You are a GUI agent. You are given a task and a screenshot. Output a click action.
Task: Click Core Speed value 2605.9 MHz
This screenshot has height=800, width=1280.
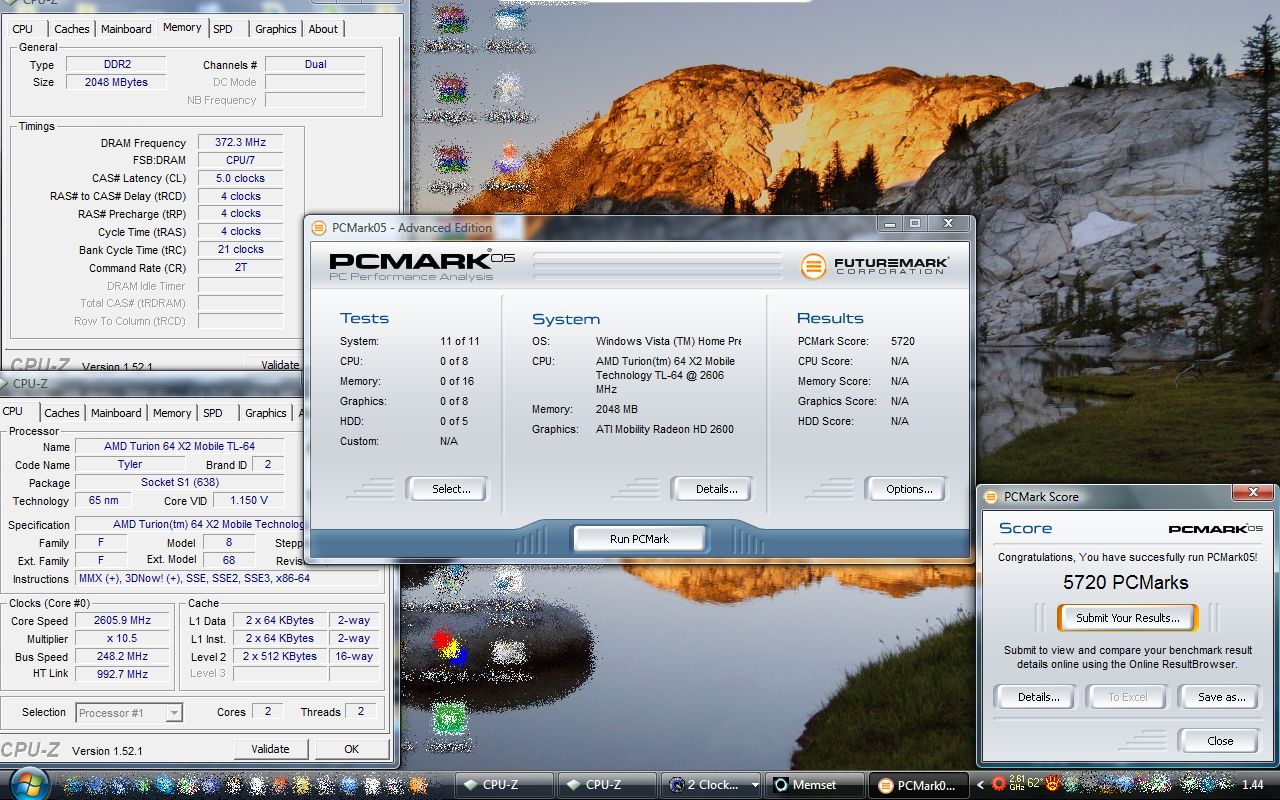pos(123,620)
